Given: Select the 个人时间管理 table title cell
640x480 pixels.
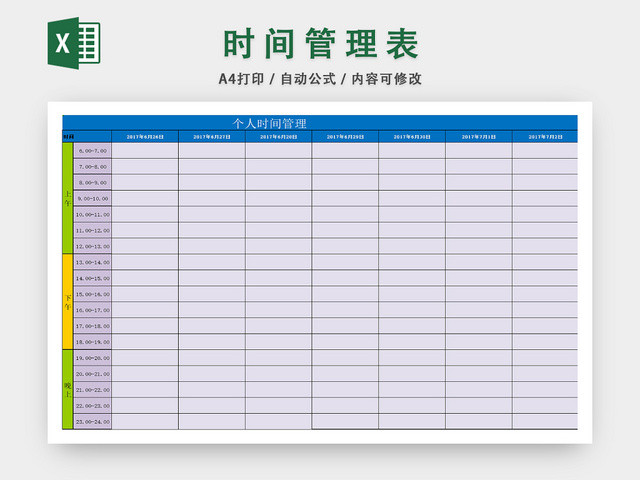Looking at the screenshot, I should click(320, 123).
